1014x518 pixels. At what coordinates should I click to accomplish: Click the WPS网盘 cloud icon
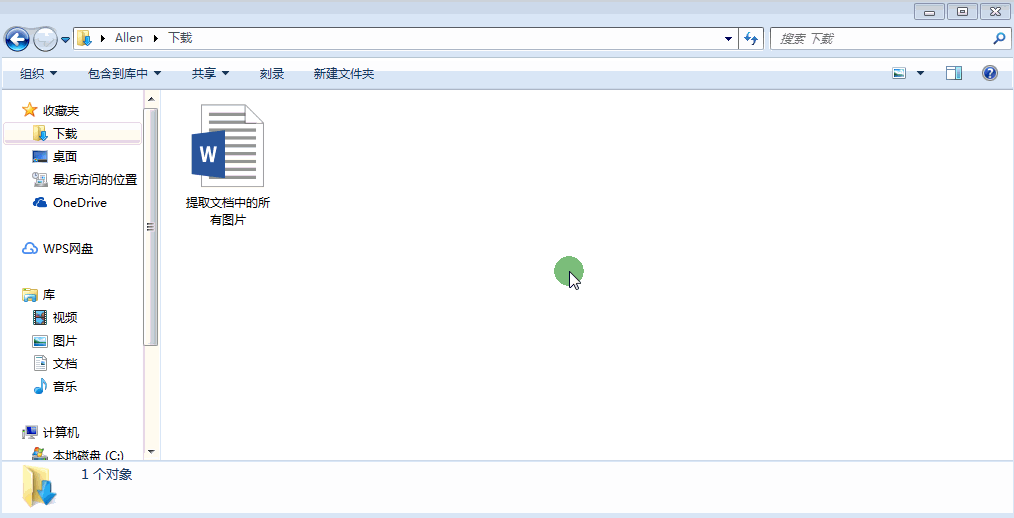30,248
